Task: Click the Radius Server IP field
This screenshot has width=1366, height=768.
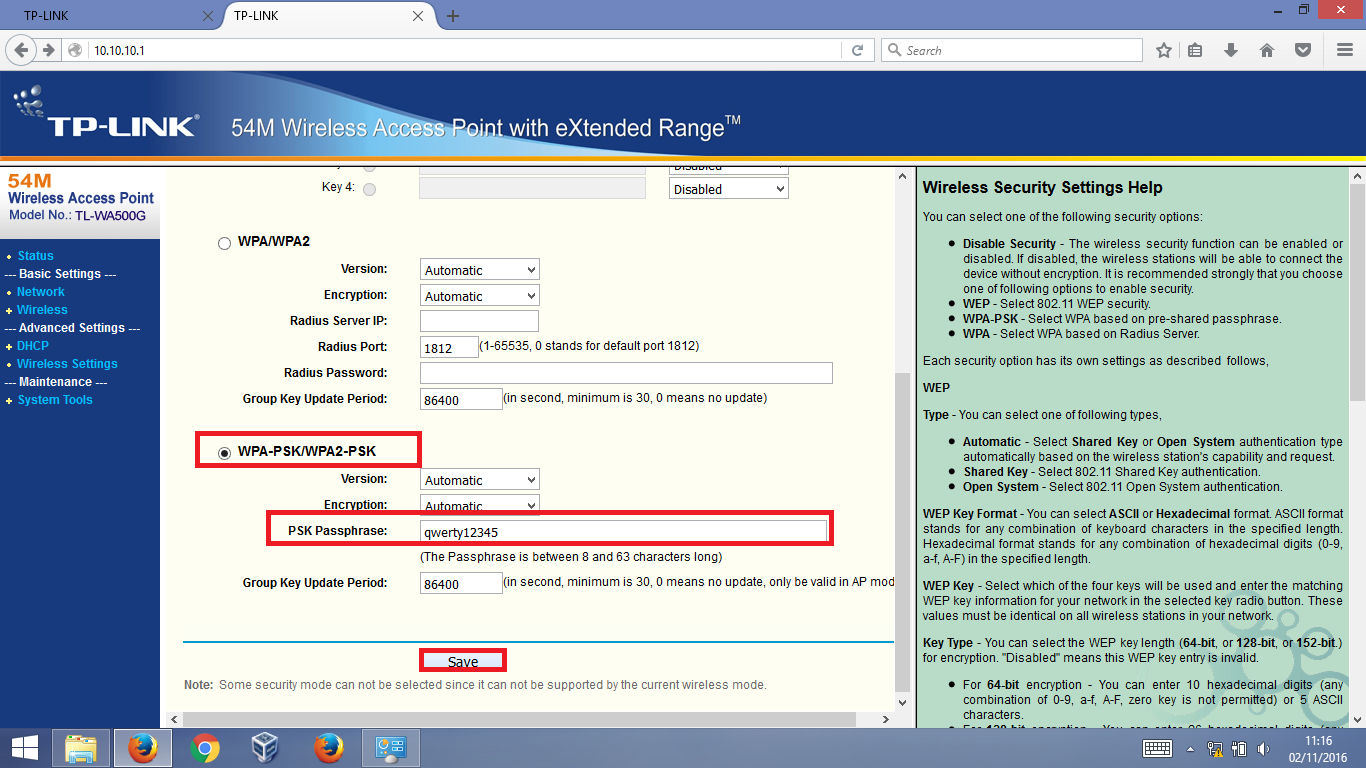Action: [479, 321]
